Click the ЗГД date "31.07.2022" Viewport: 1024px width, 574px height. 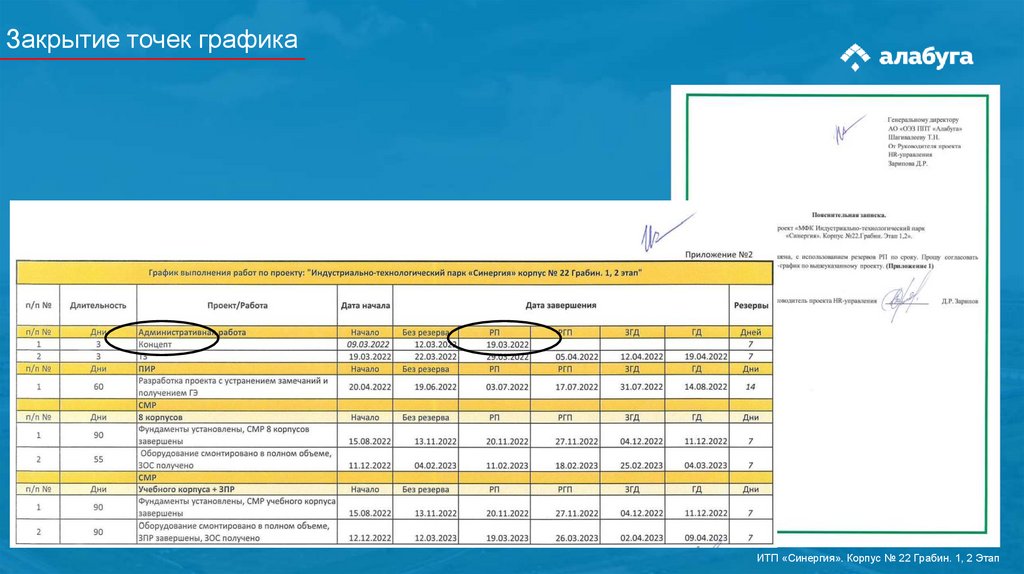pos(641,387)
